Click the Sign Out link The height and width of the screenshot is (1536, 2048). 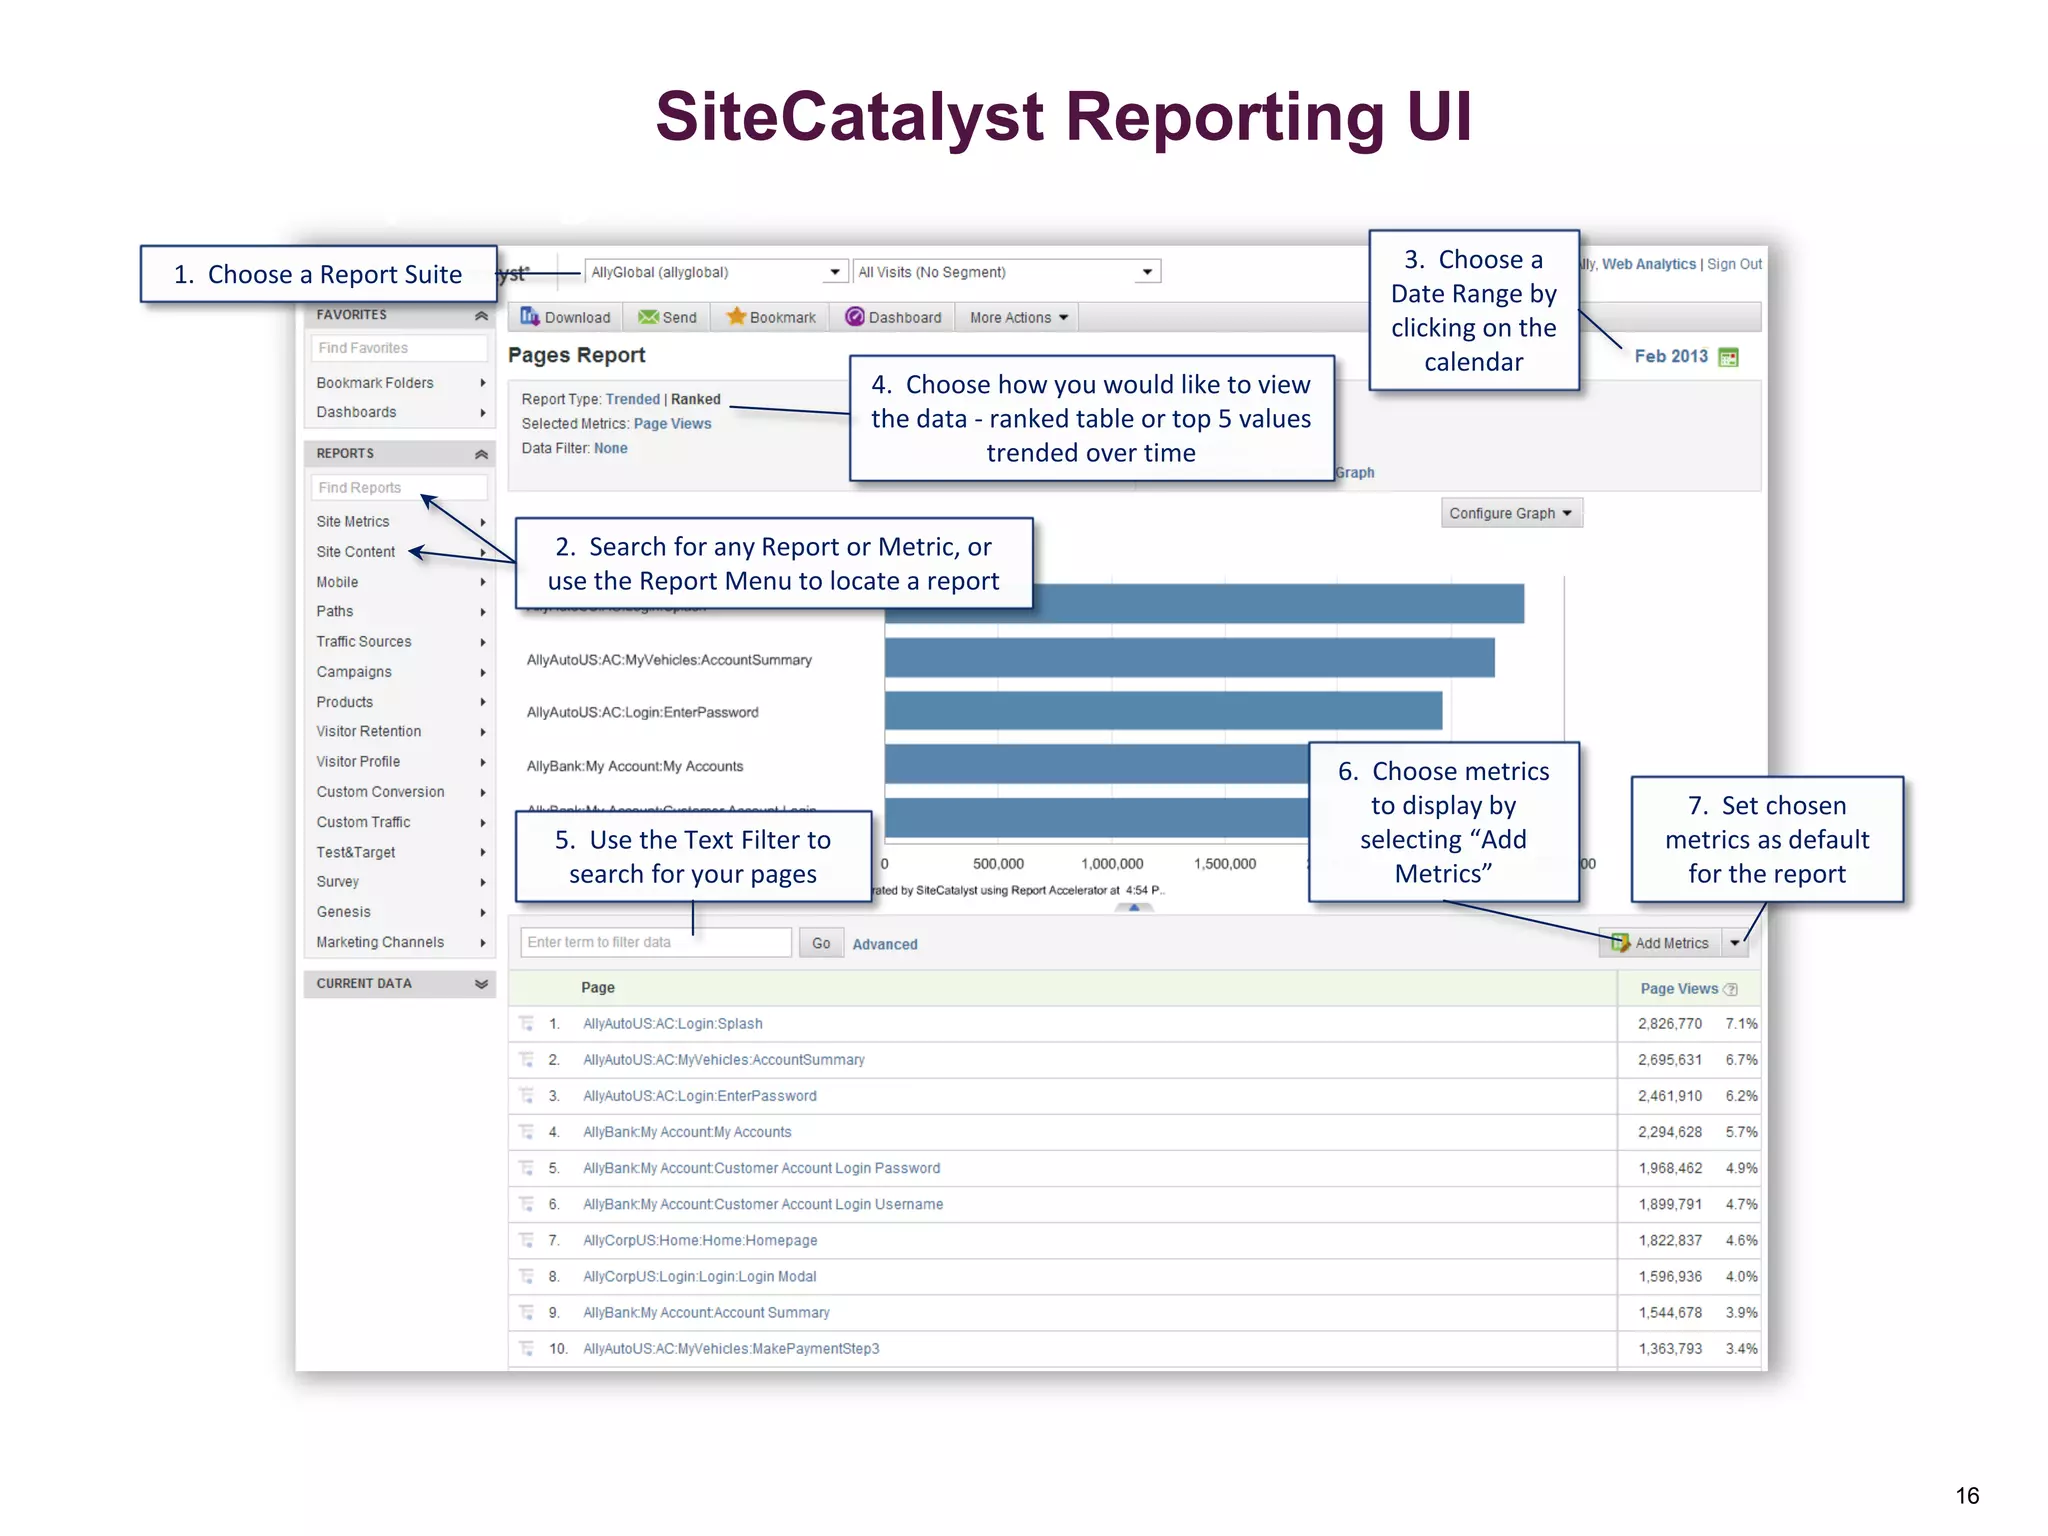[x=1734, y=264]
